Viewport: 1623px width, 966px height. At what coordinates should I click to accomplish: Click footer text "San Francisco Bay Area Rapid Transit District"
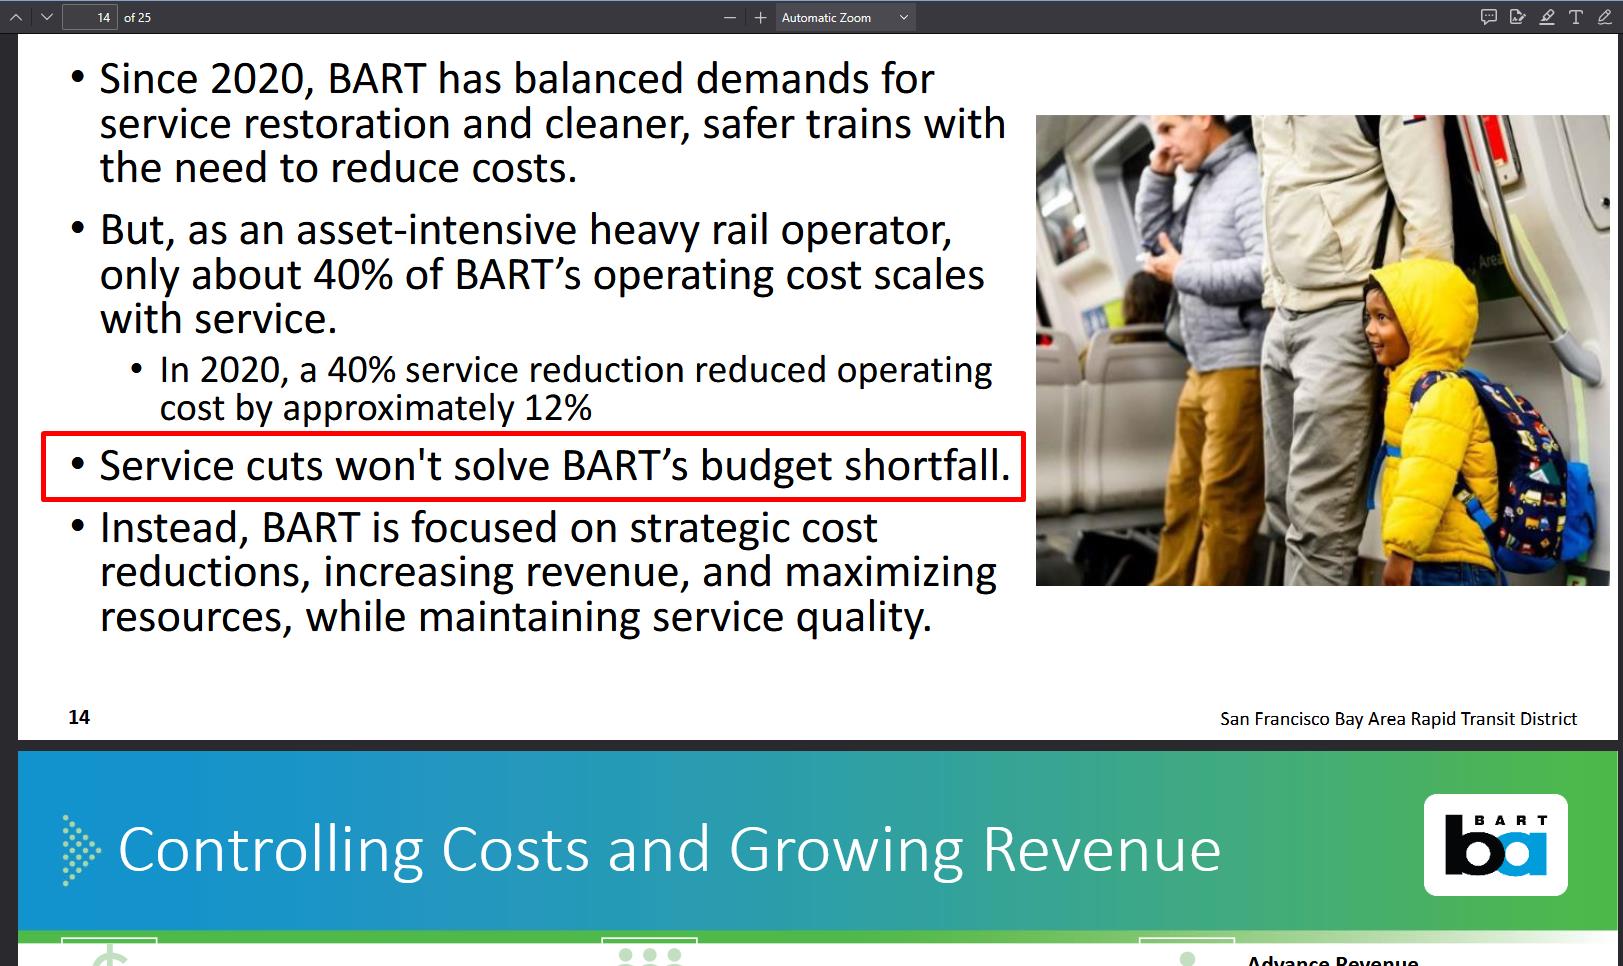[x=1398, y=719]
